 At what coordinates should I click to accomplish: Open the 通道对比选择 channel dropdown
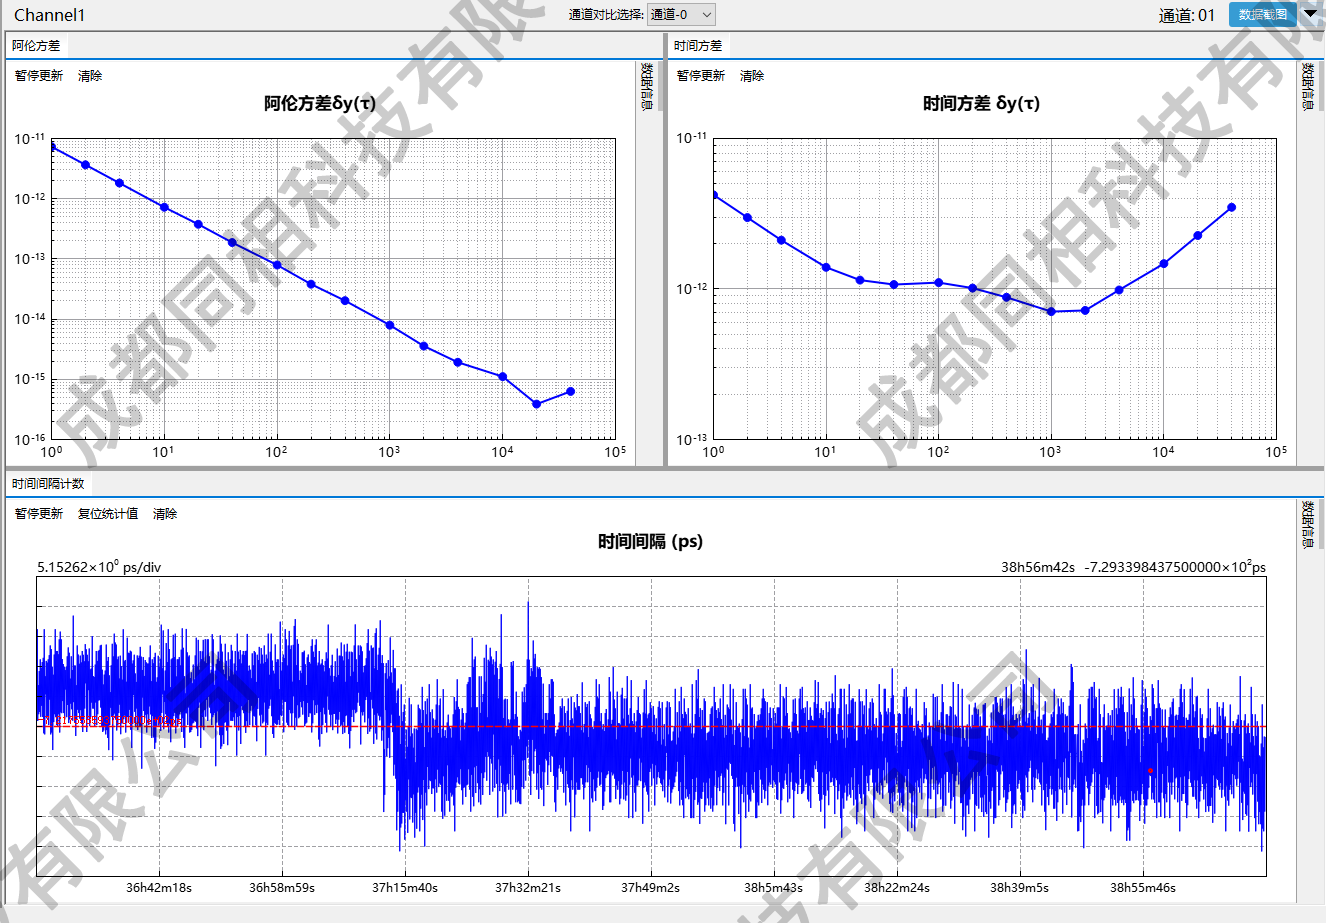pos(681,14)
